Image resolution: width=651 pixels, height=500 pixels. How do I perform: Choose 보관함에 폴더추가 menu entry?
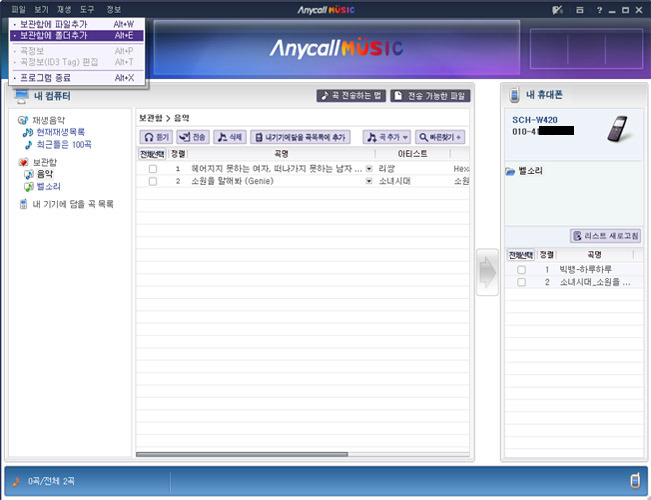click(77, 35)
